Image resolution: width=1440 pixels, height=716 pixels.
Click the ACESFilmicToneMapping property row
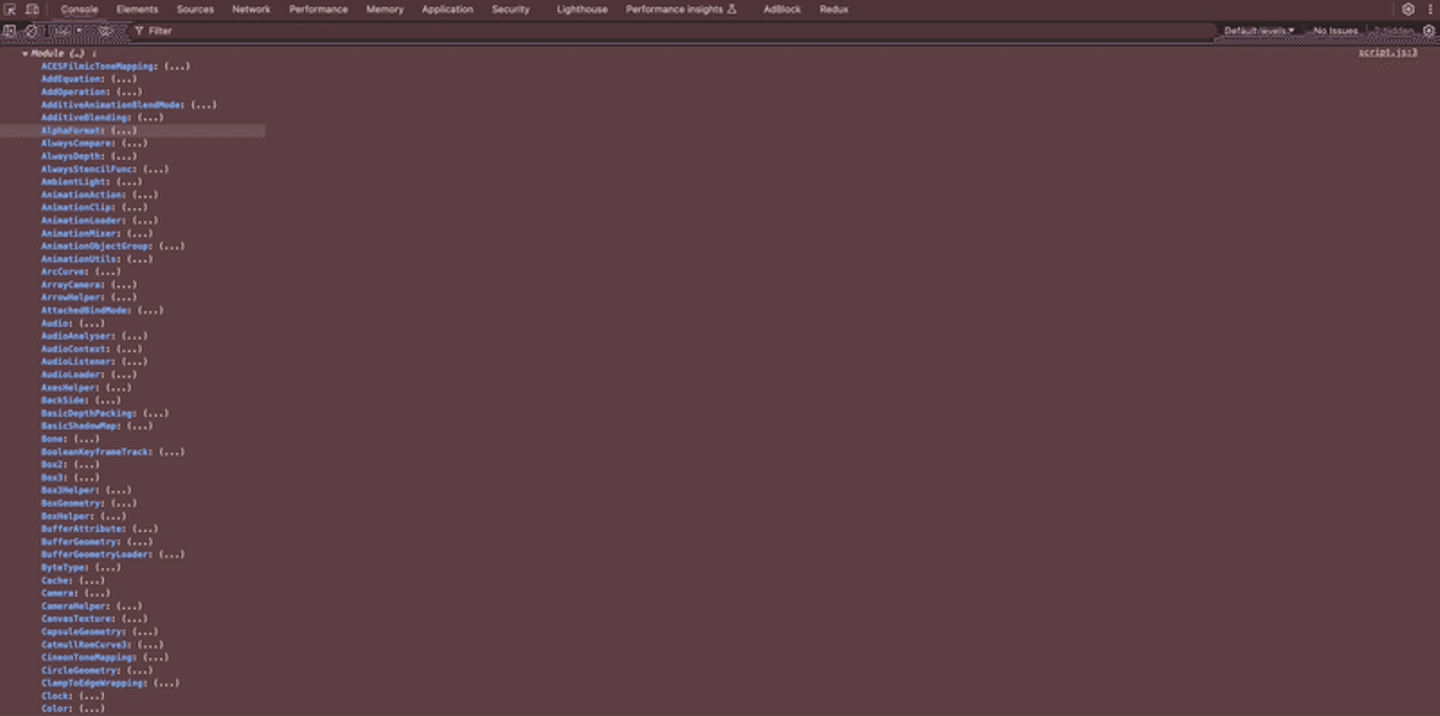click(x=115, y=66)
